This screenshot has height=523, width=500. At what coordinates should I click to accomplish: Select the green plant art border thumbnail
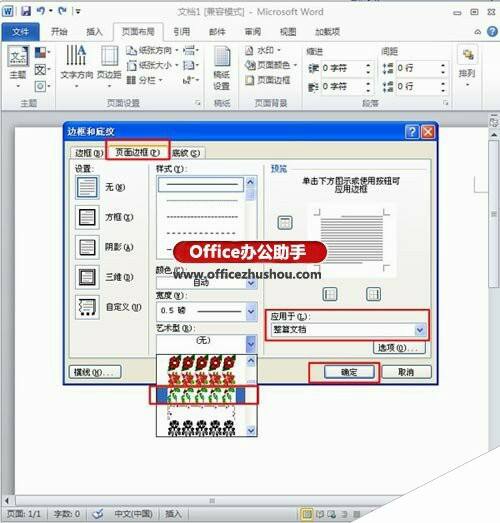201,395
